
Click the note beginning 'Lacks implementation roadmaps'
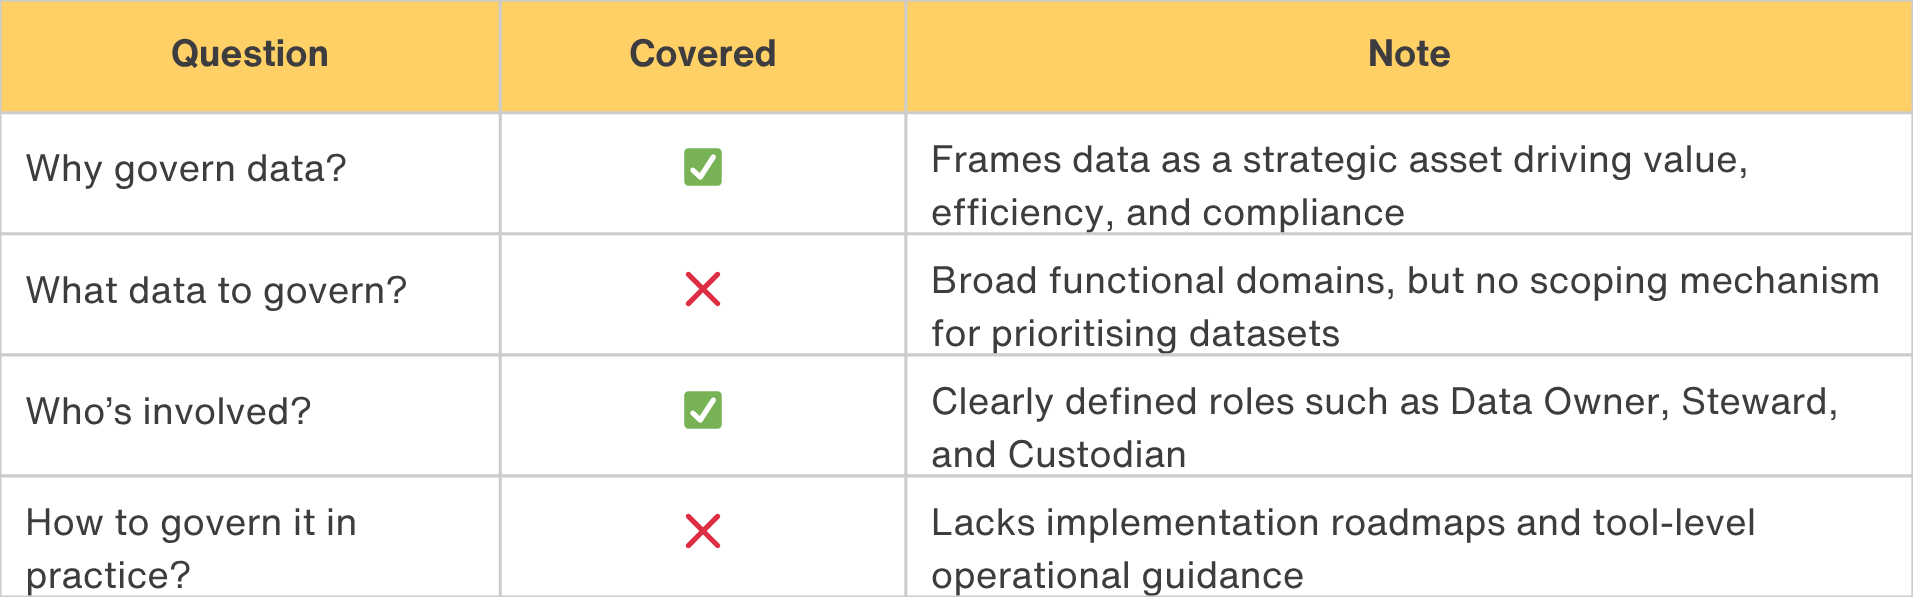1342,549
